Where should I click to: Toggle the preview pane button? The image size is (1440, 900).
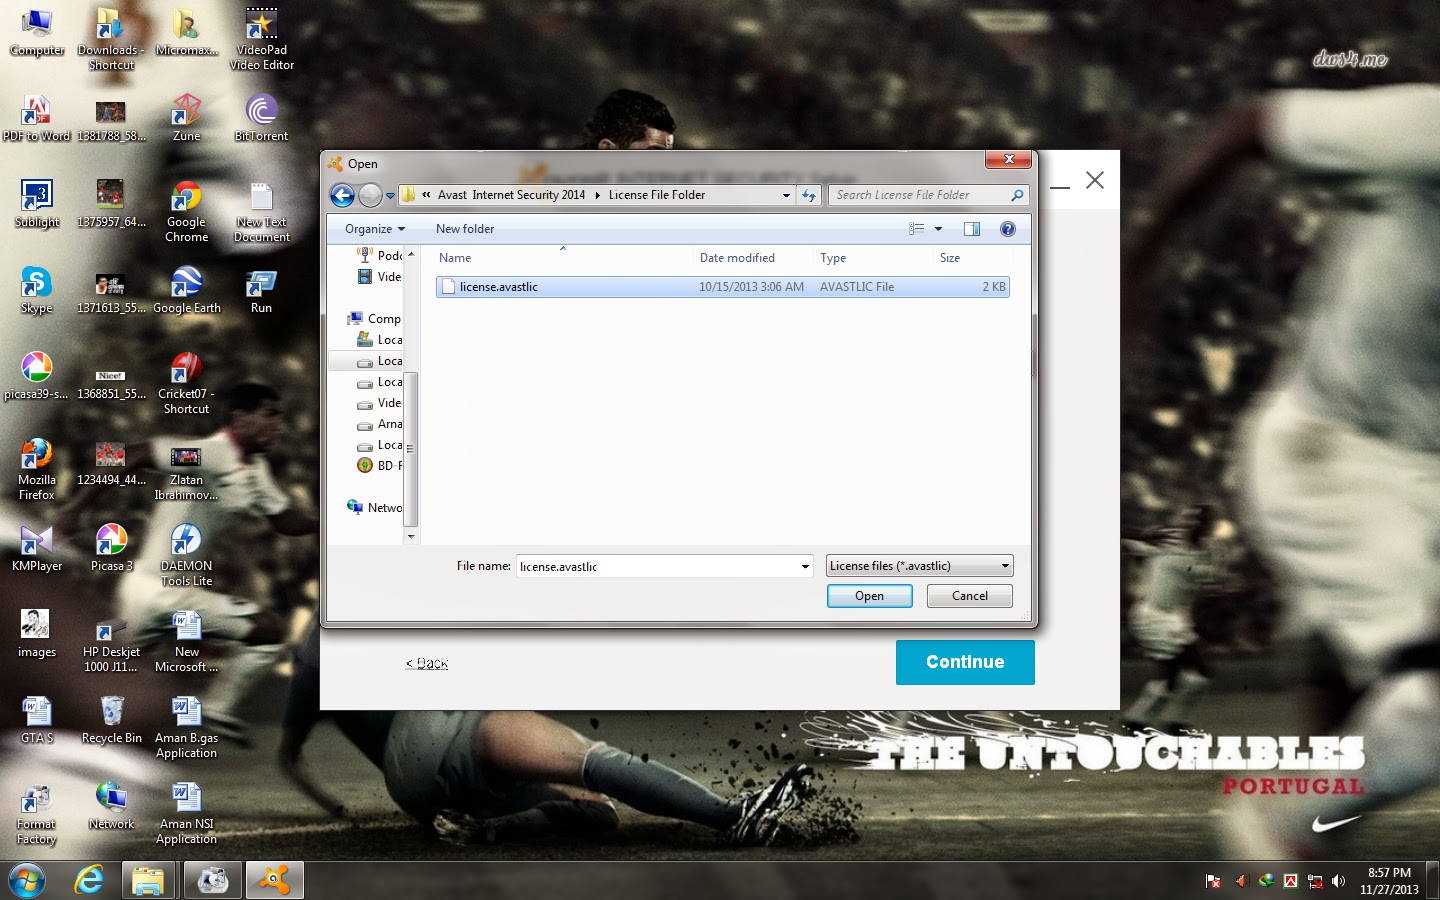click(972, 229)
